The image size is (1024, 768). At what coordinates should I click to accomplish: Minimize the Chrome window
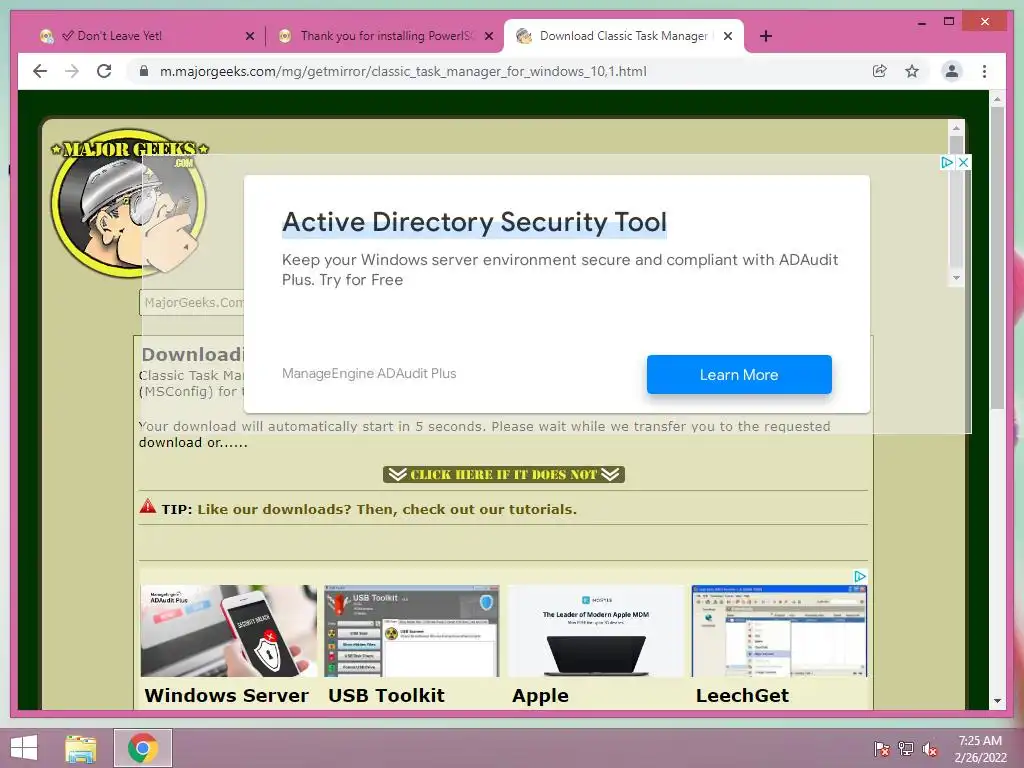click(x=921, y=22)
